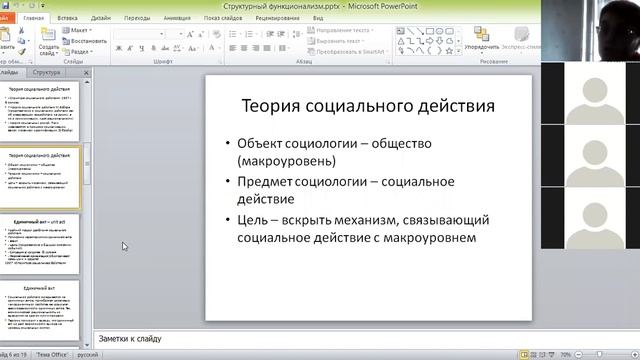
Task: Click increase list indent icon
Action: point(281,34)
